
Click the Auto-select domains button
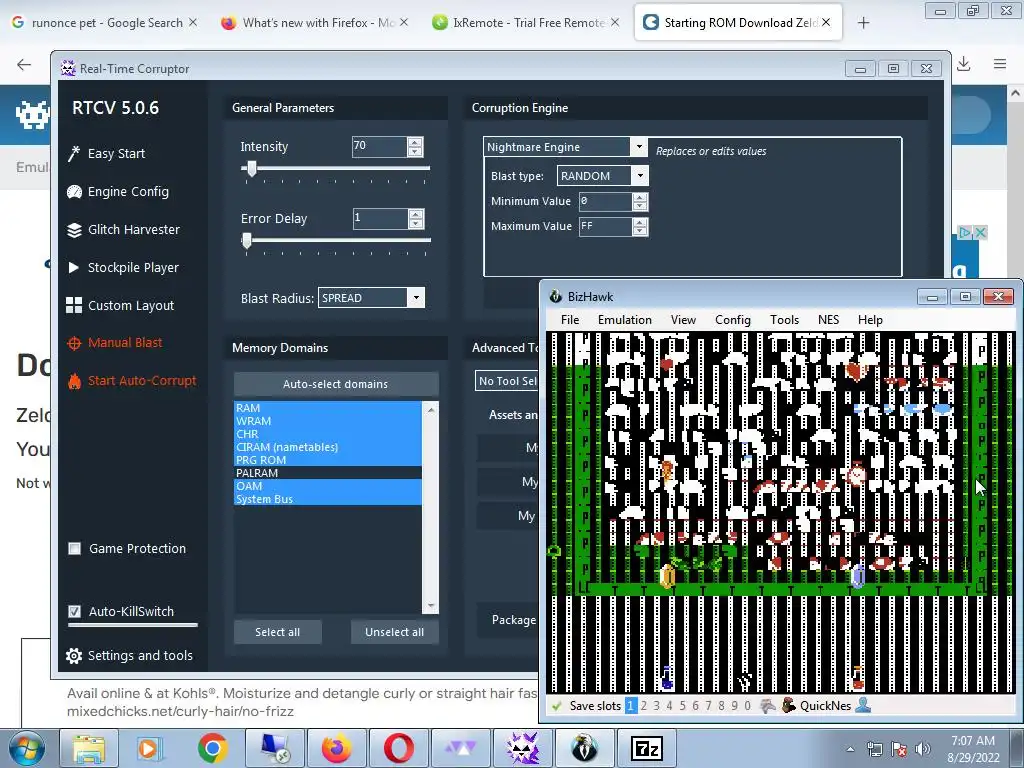click(336, 384)
